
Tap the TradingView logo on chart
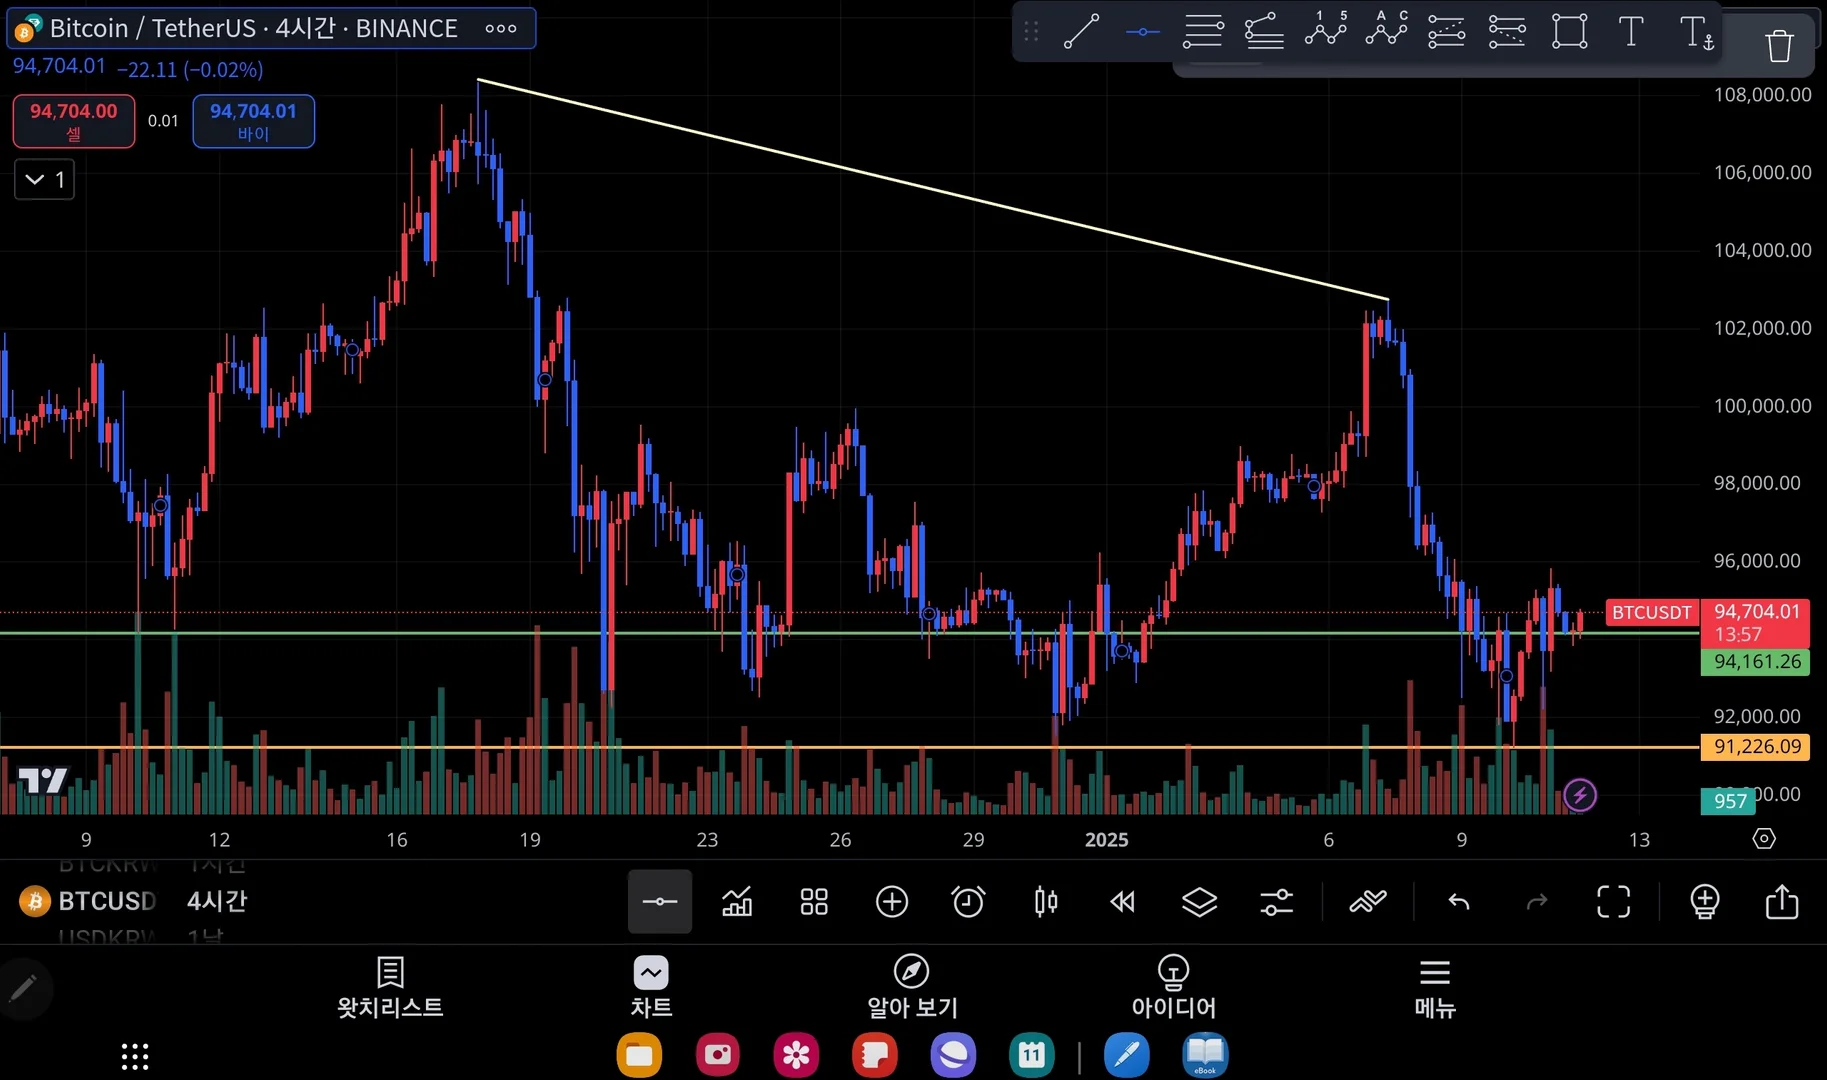(43, 781)
